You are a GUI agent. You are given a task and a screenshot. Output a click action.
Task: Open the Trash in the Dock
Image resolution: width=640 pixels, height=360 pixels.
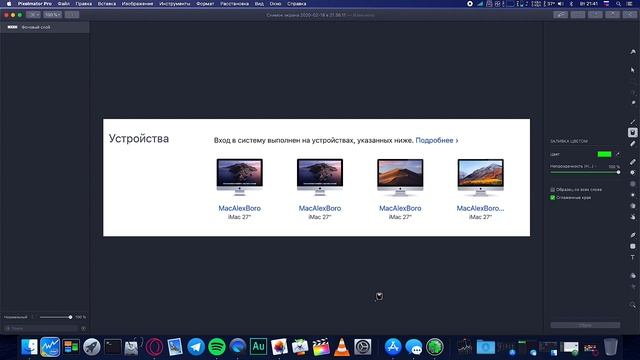(611, 347)
